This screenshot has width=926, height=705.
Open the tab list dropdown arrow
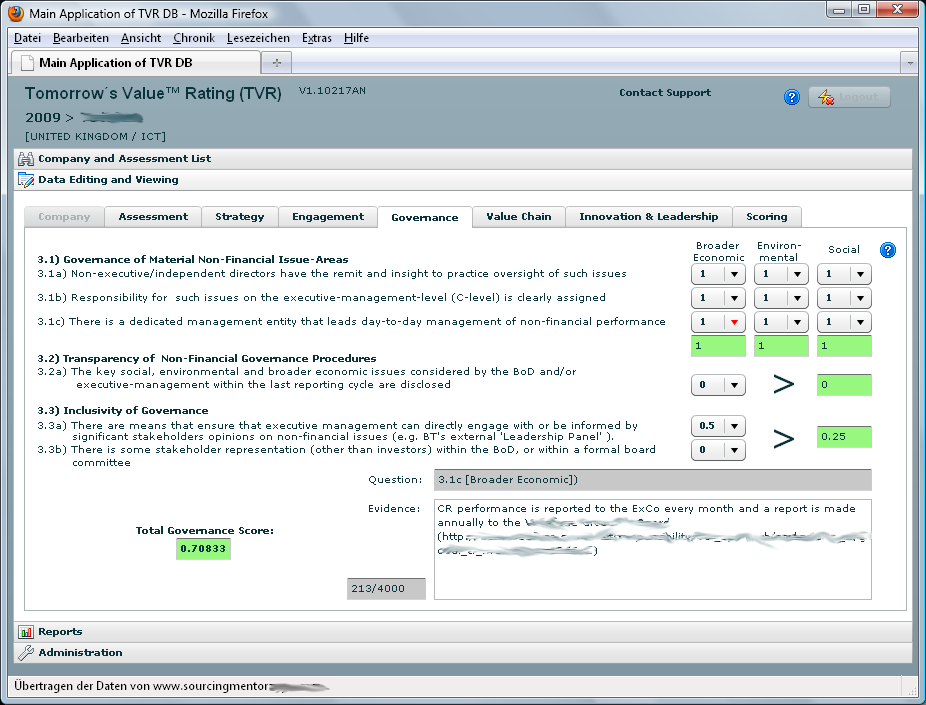[909, 62]
